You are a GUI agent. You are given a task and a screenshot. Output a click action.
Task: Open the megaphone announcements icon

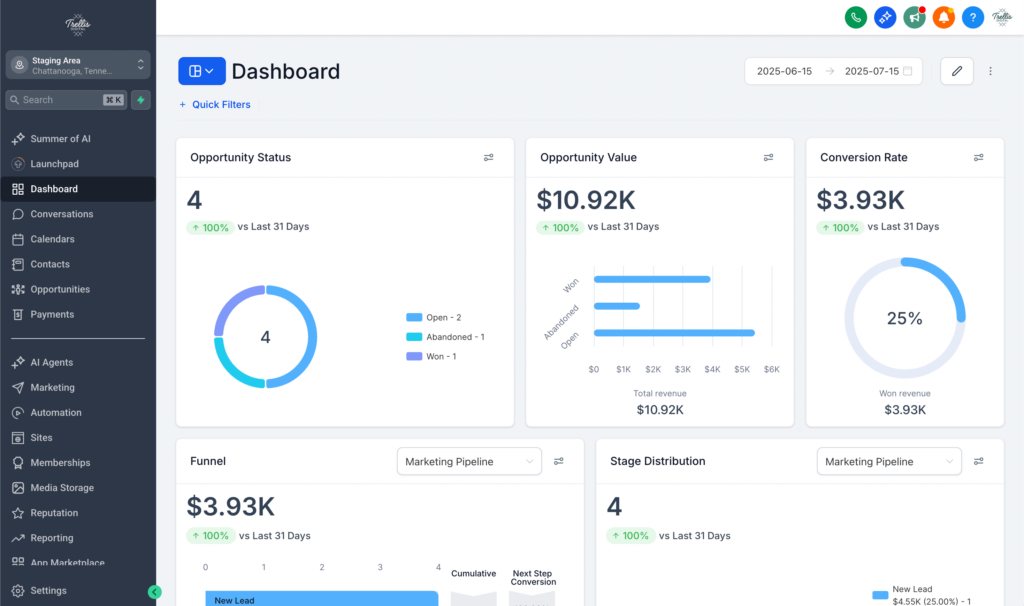914,17
